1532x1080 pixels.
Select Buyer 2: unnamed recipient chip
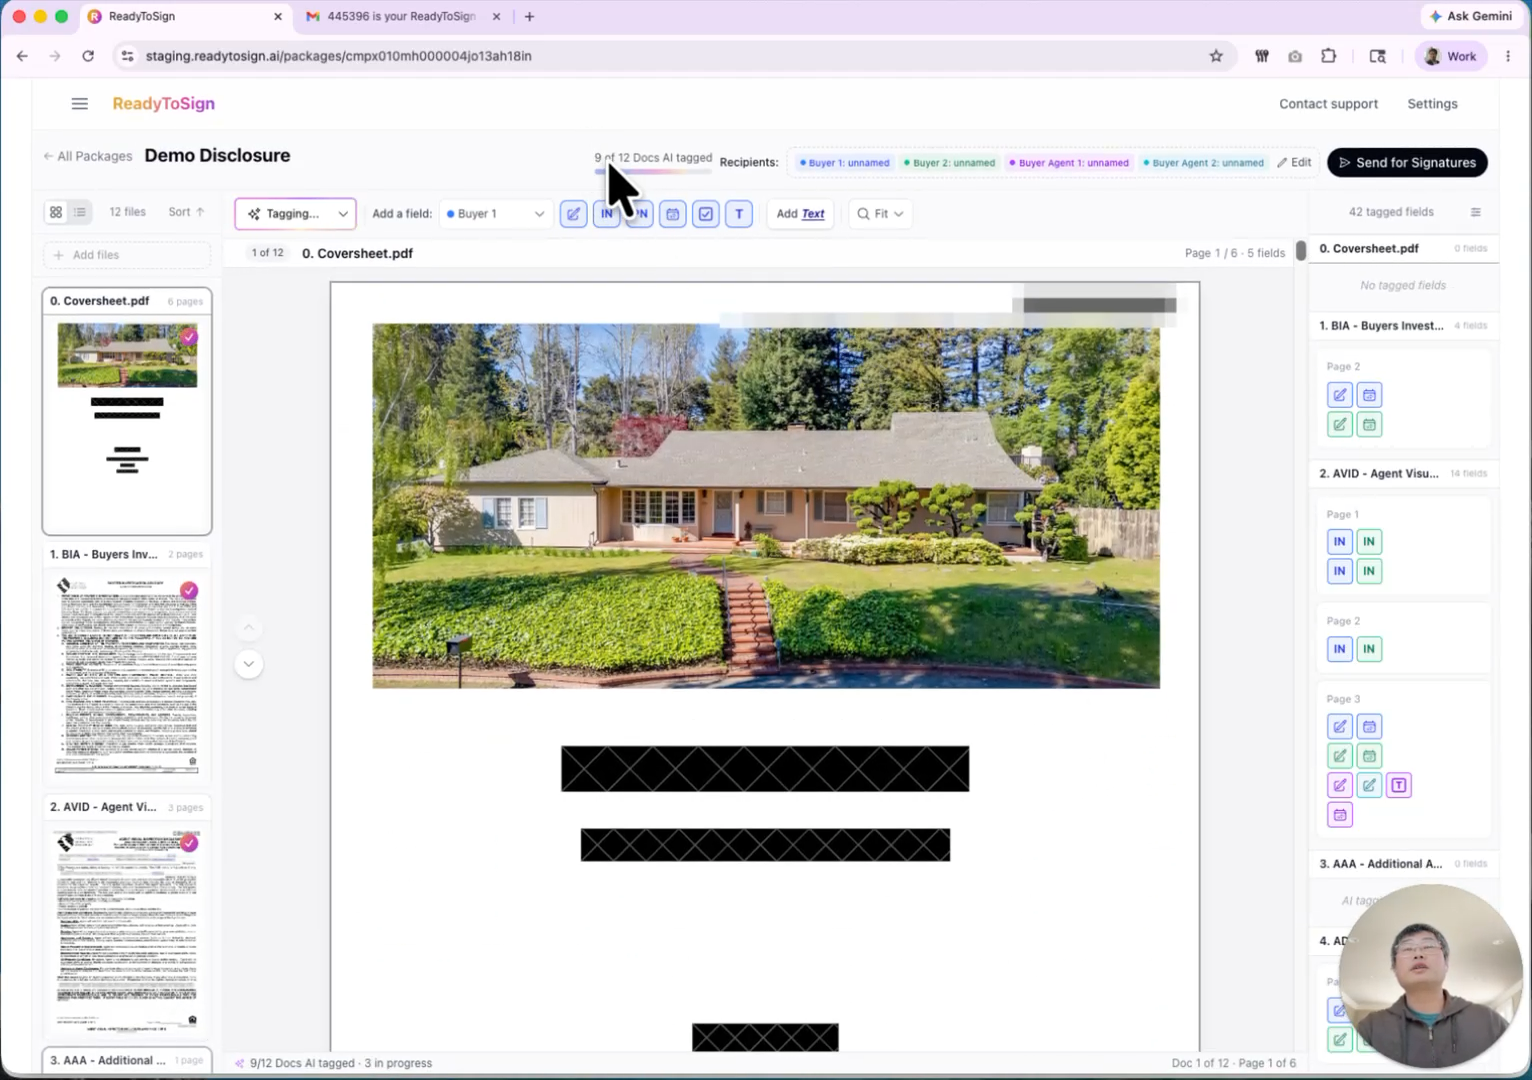[949, 163]
